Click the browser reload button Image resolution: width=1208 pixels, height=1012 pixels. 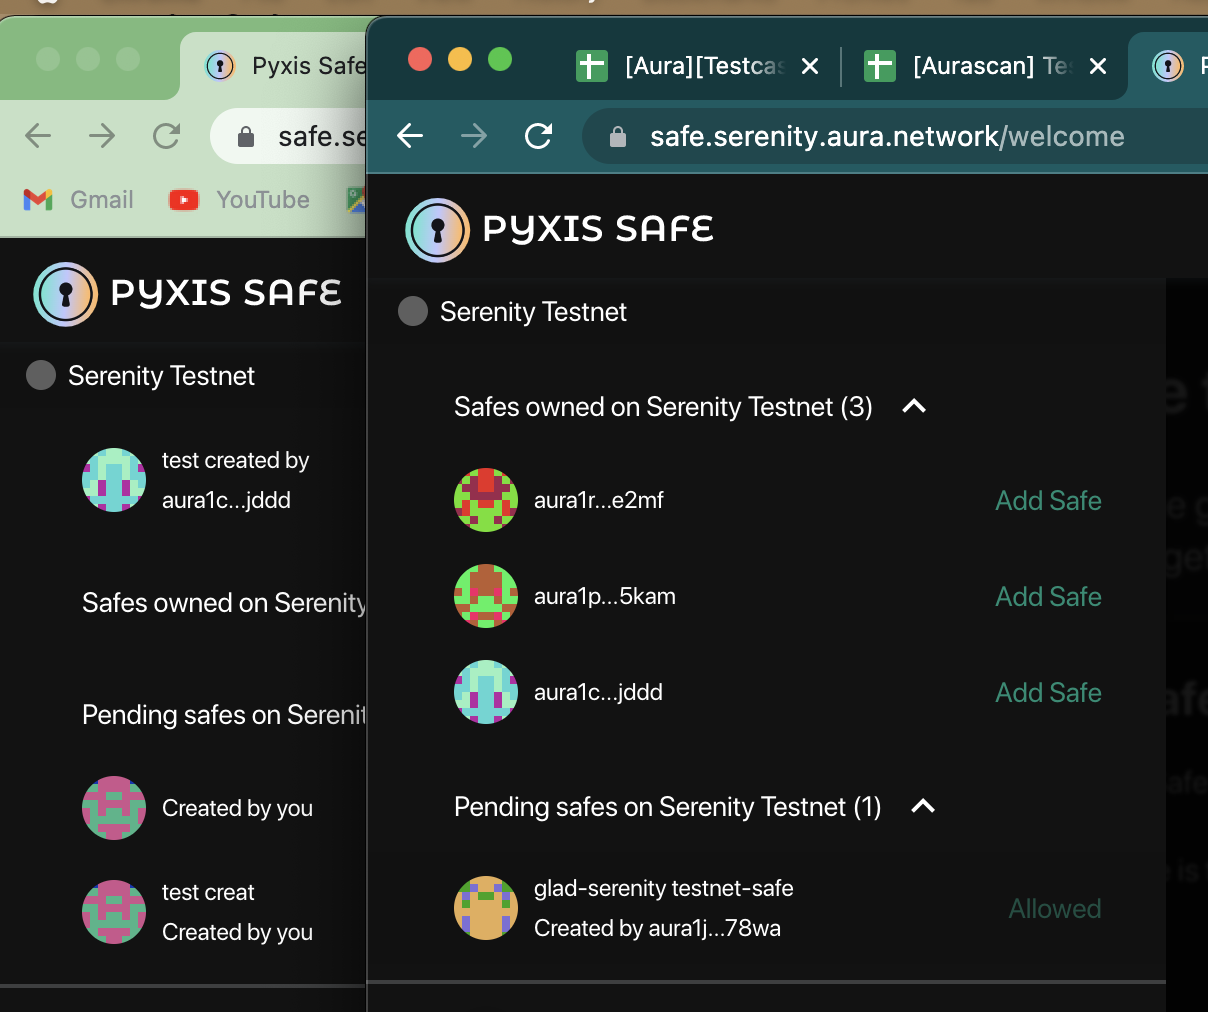point(538,136)
